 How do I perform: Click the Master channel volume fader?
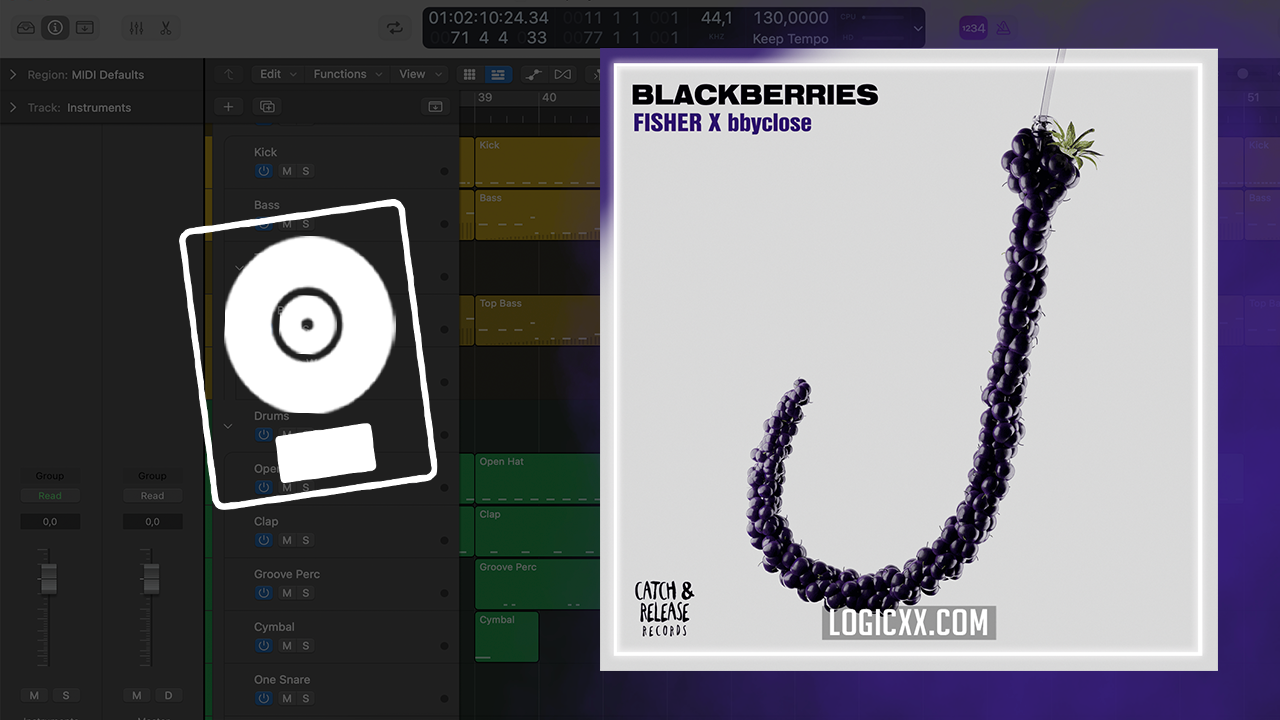pyautogui.click(x=150, y=577)
